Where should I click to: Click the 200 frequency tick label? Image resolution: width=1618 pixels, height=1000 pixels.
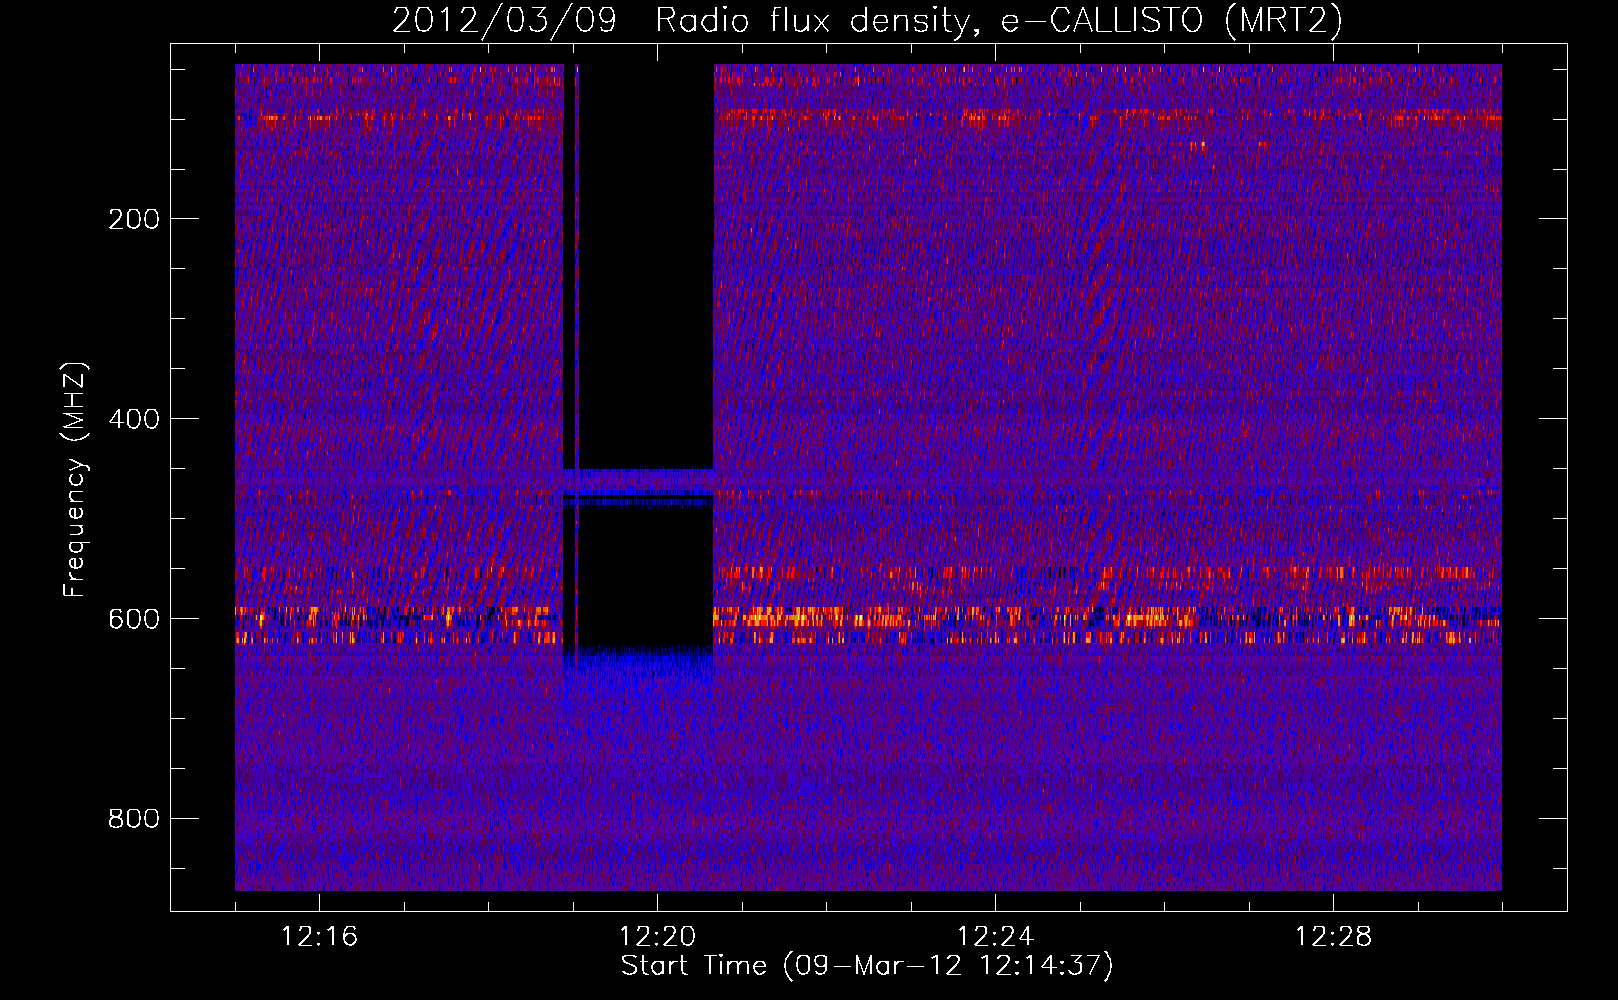pyautogui.click(x=134, y=219)
